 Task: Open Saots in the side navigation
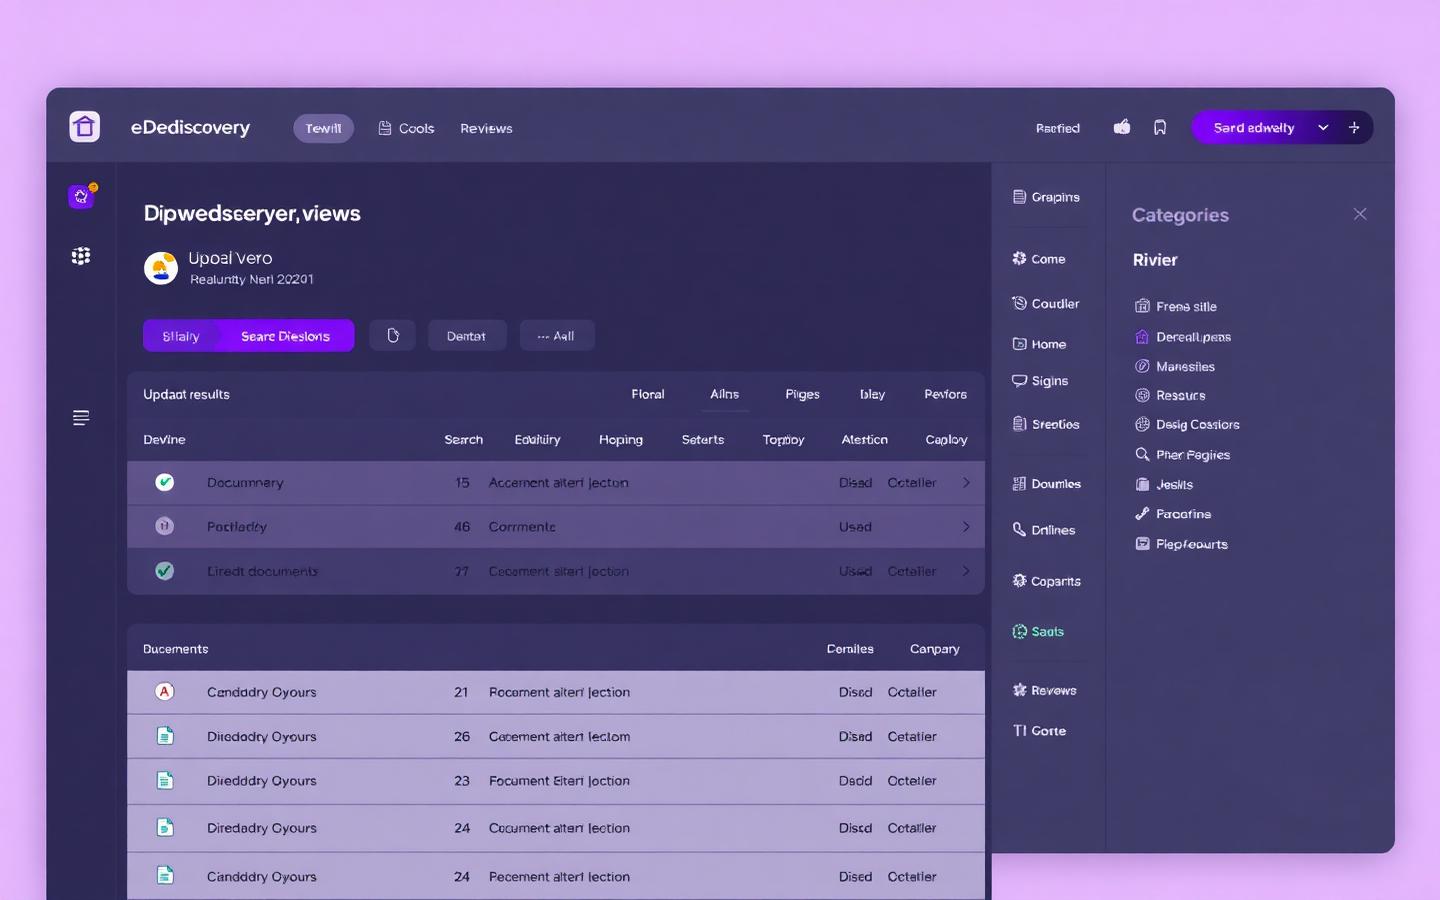point(1038,631)
